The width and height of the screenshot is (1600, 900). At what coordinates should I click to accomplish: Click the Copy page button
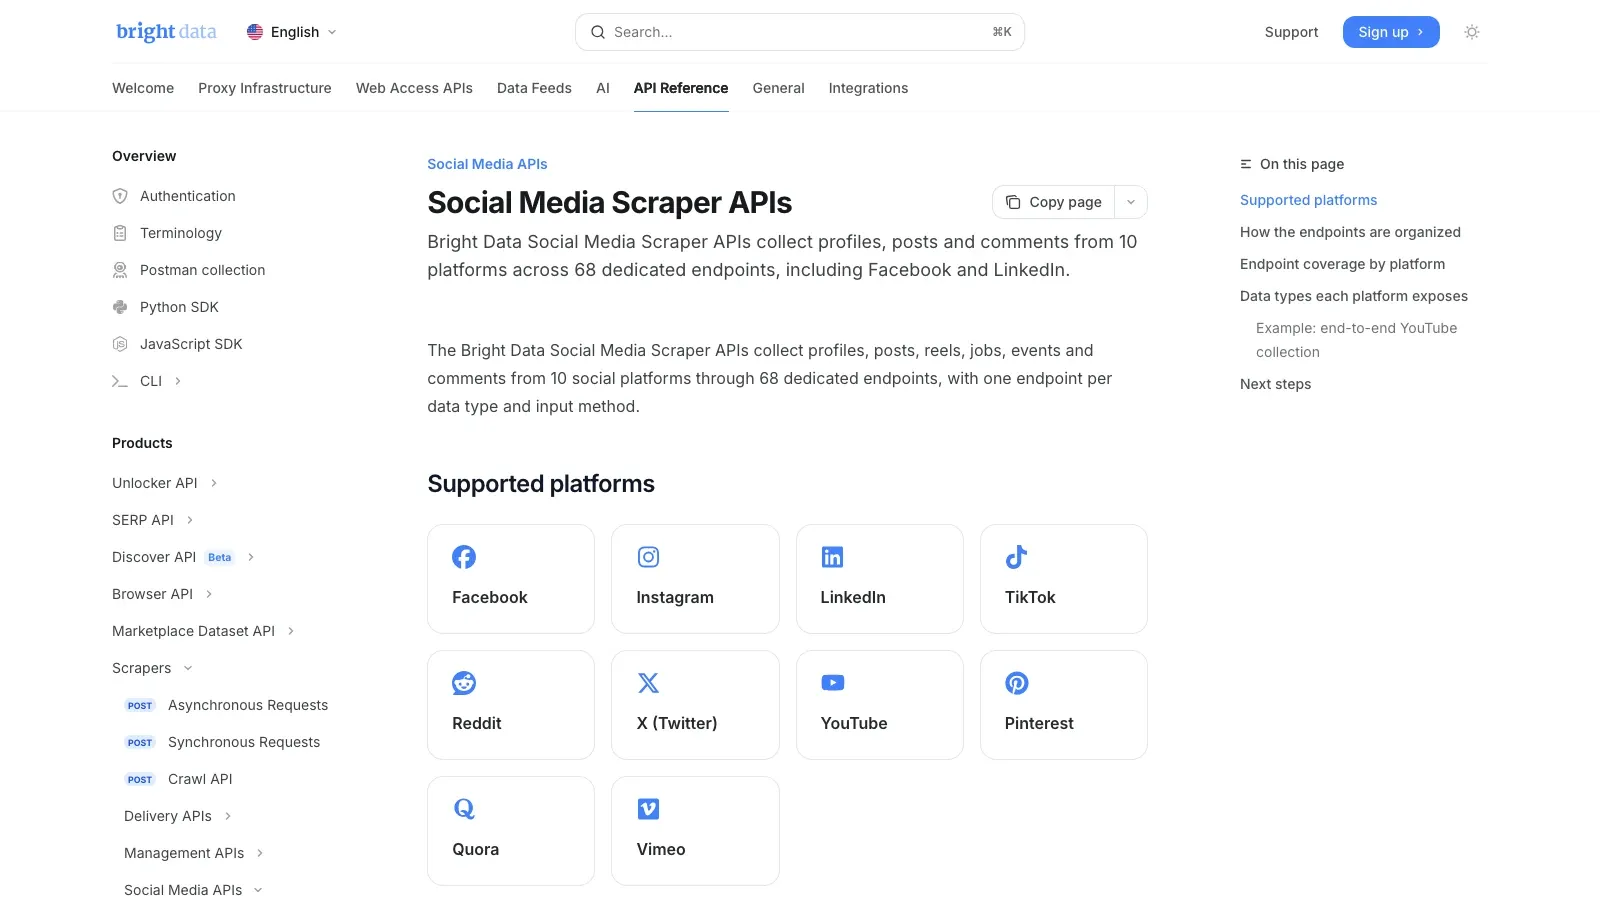pos(1054,202)
